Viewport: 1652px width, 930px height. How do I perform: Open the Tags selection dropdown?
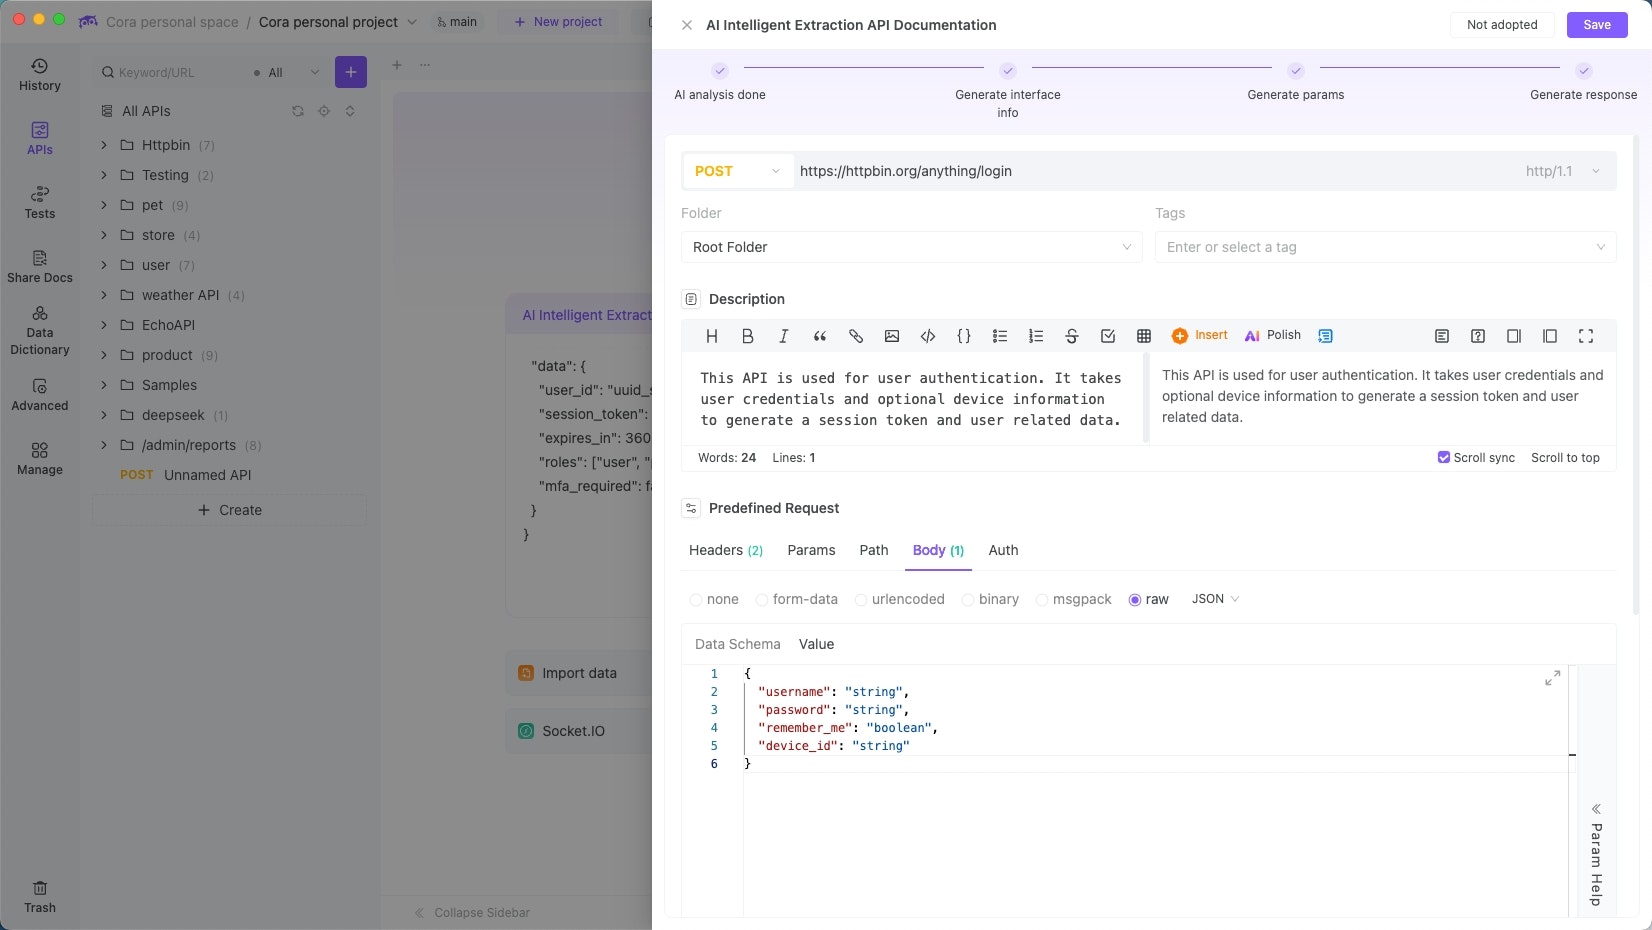coord(1385,247)
